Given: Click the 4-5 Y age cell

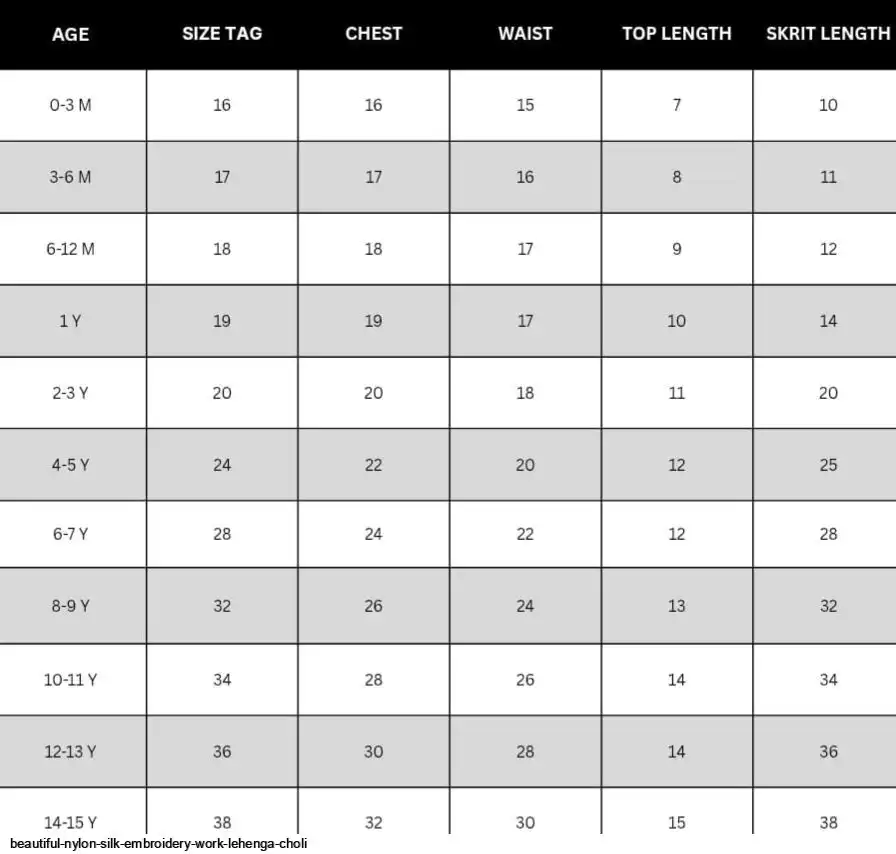Looking at the screenshot, I should 70,465.
